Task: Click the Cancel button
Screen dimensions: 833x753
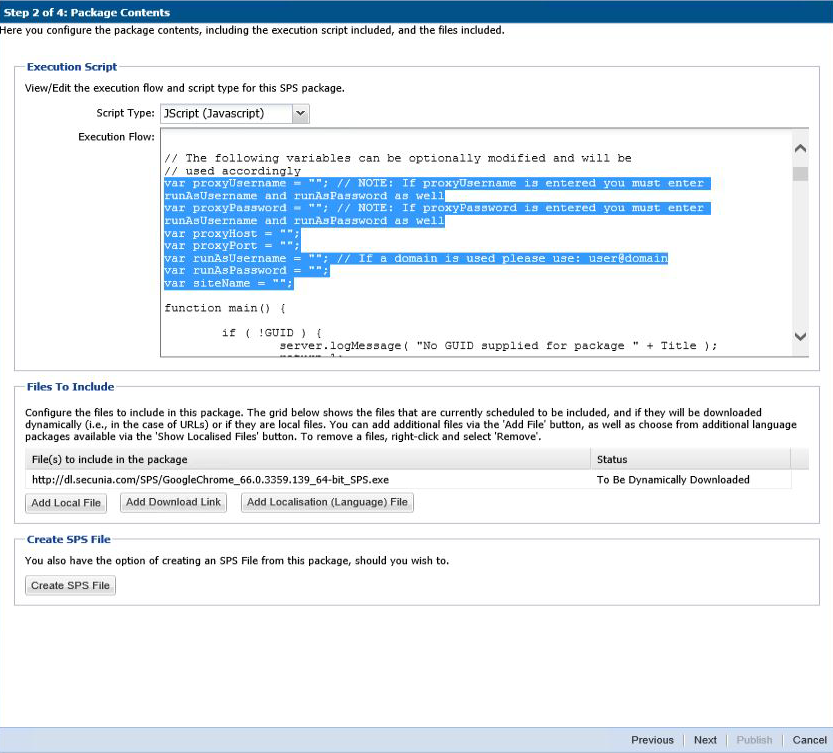Action: pos(809,740)
